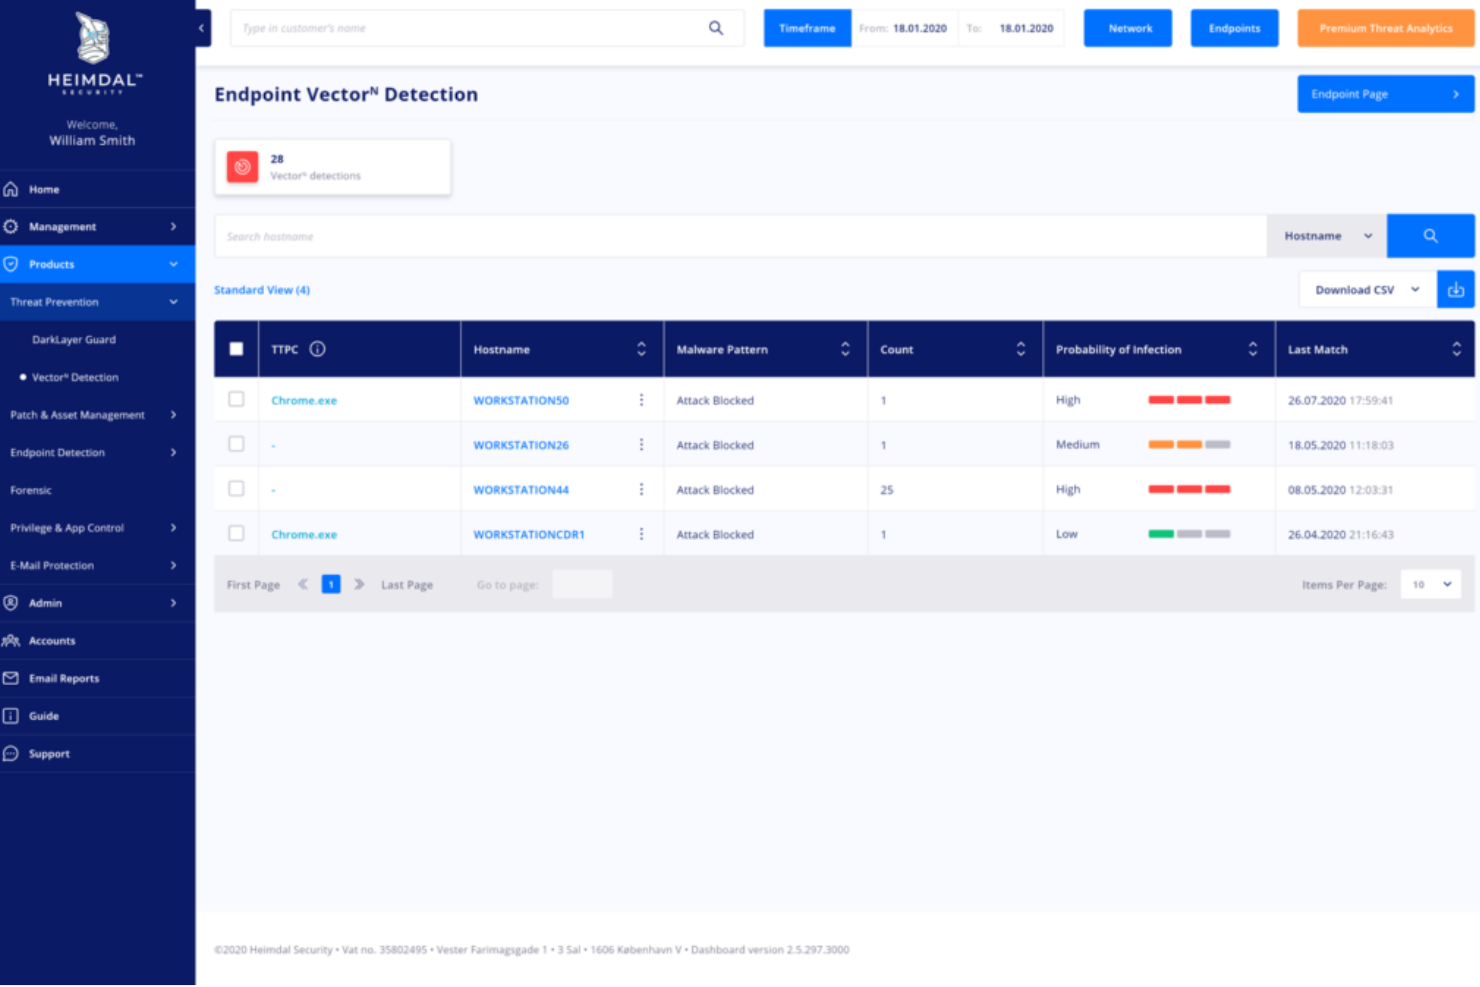Click the Products shield icon
Screen dimensions: 1480x987
(11, 264)
